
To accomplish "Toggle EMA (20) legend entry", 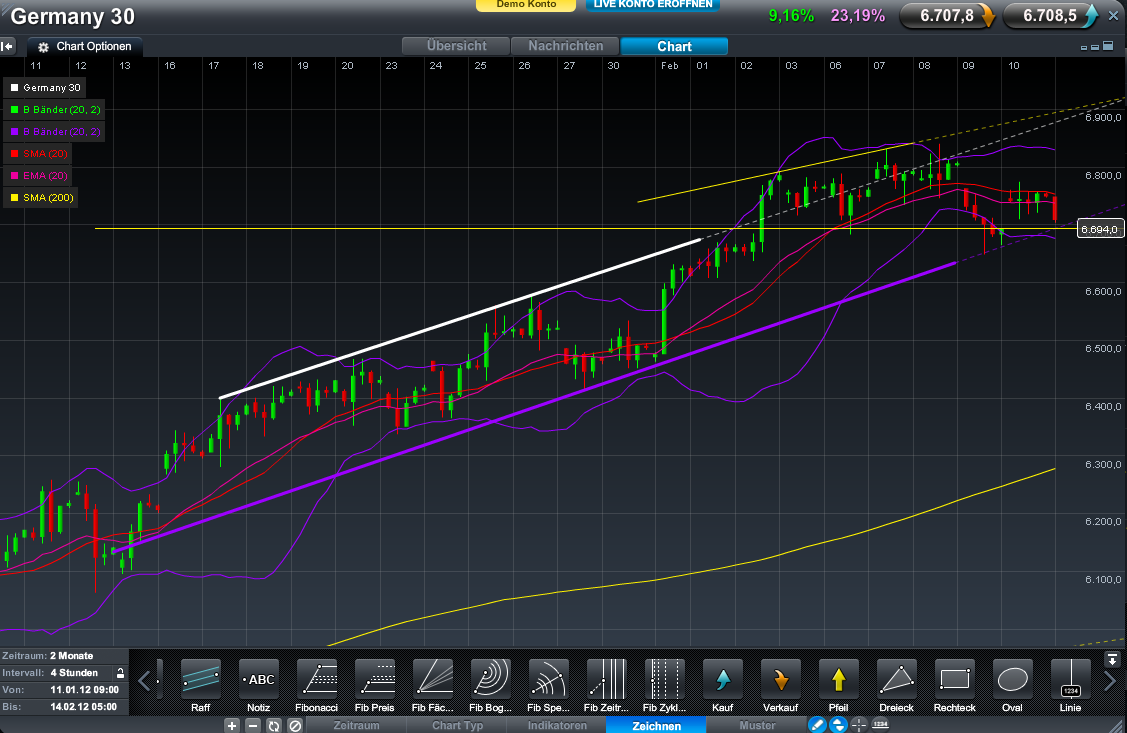I will click(39, 175).
